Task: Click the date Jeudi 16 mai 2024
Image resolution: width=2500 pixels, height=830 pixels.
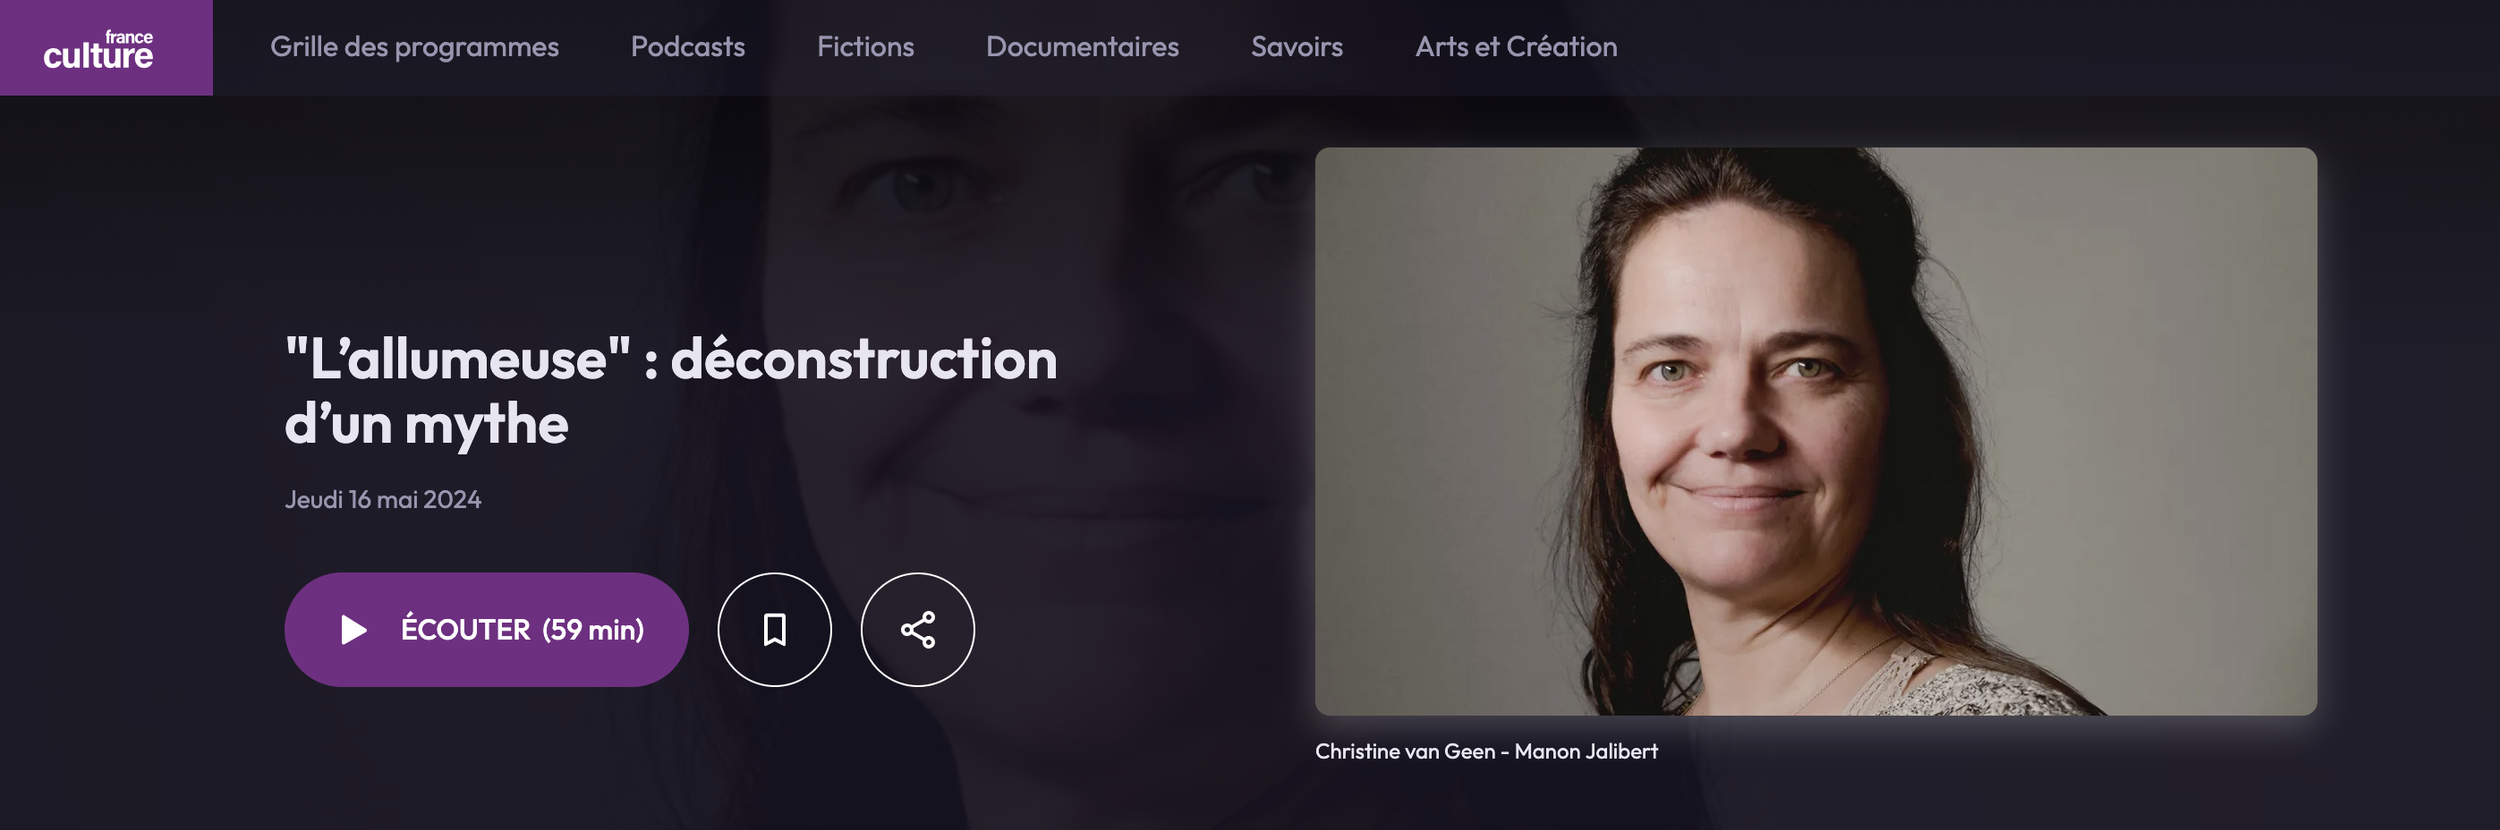Action: [x=383, y=500]
